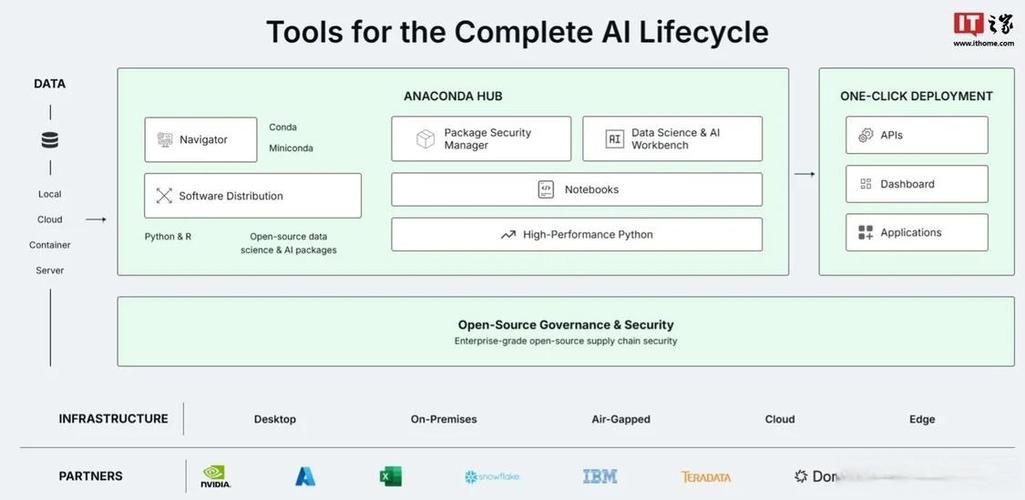The image size is (1025, 500).
Task: Open the Software Distribution box
Action: pos(252,195)
